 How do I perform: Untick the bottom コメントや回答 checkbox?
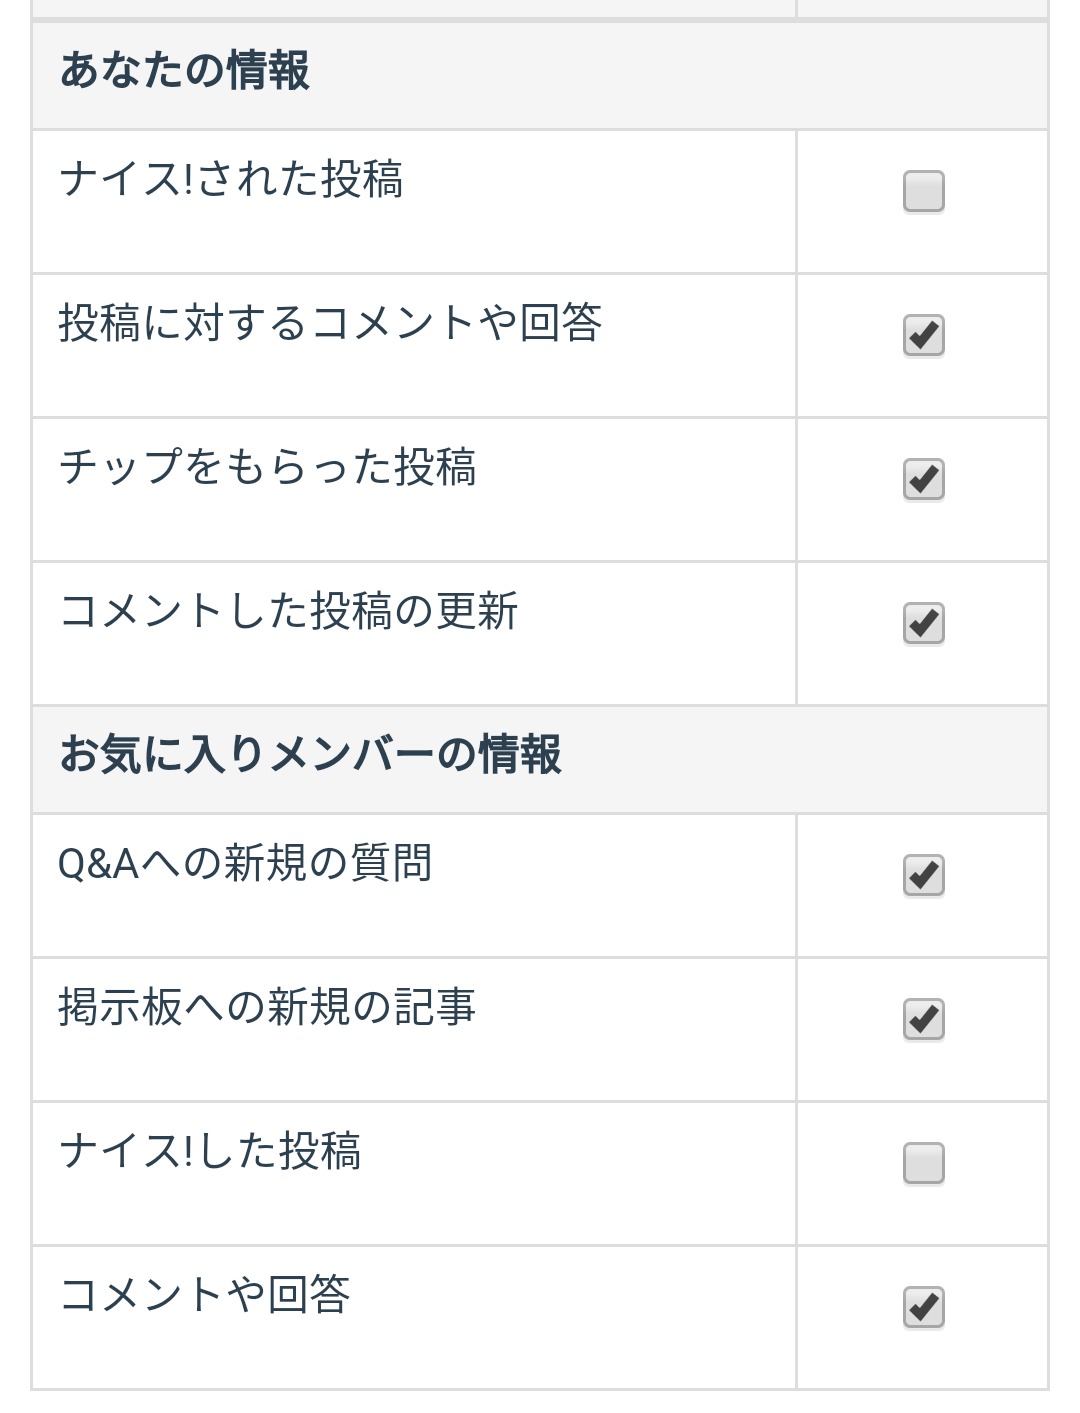point(923,1307)
